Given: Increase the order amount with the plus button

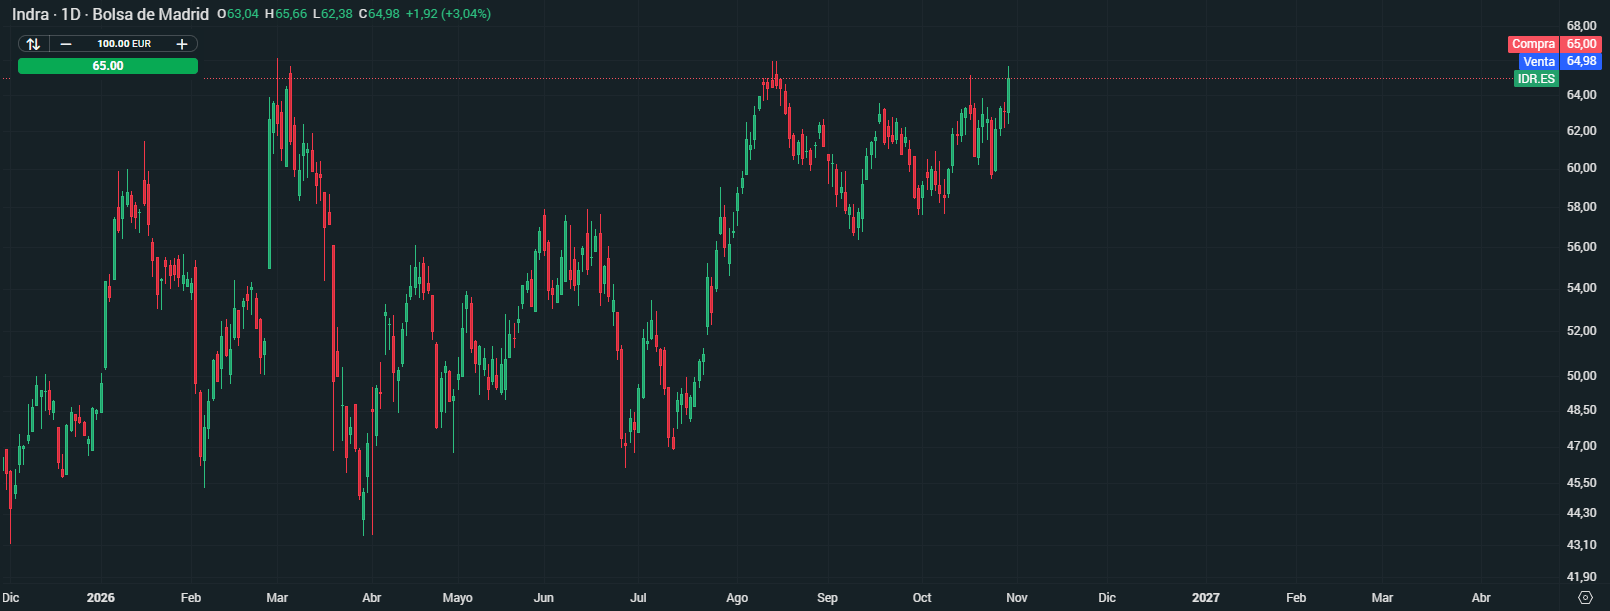Looking at the screenshot, I should [x=182, y=44].
